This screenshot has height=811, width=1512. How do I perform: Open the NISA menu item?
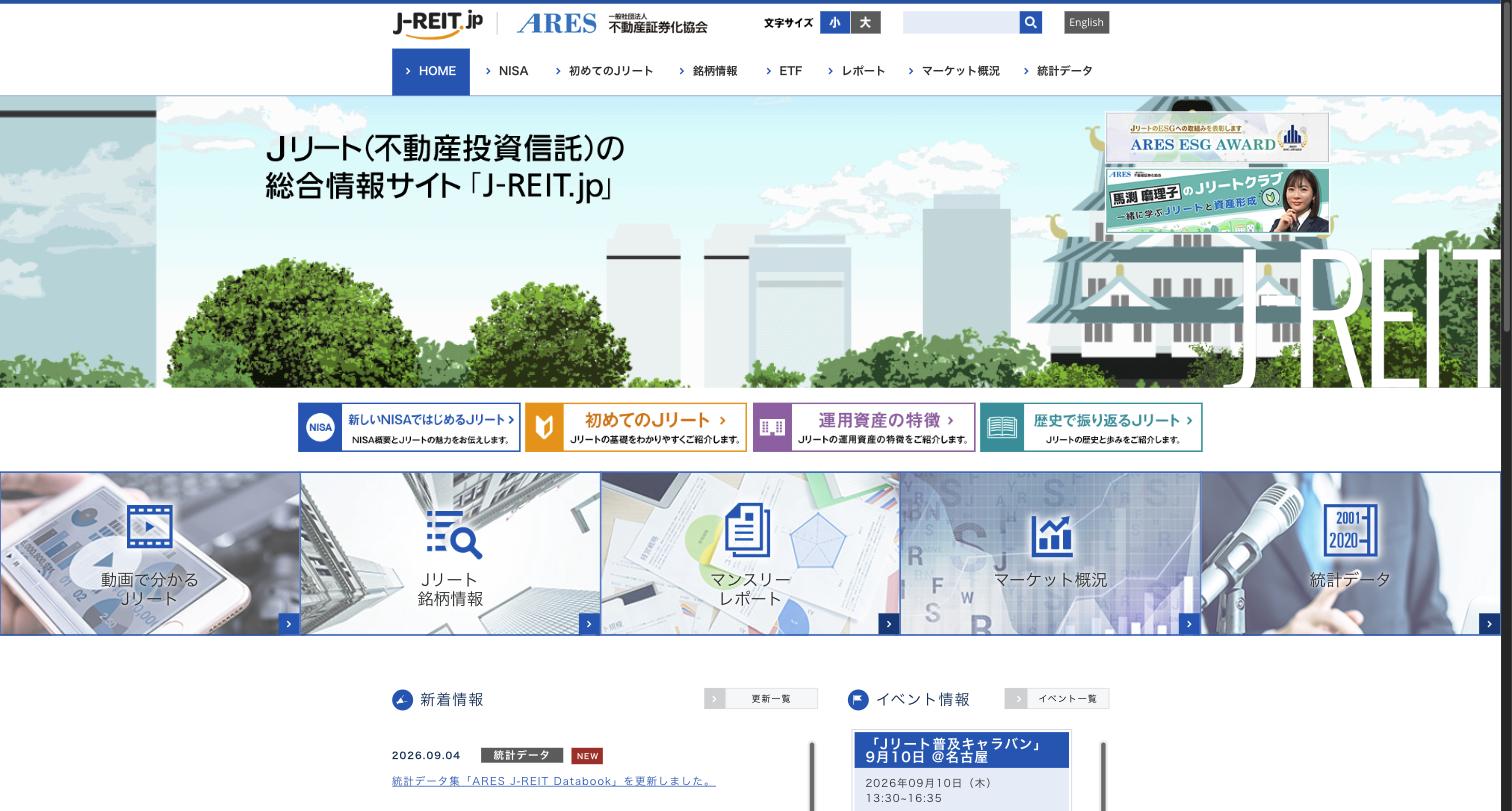pyautogui.click(x=507, y=71)
